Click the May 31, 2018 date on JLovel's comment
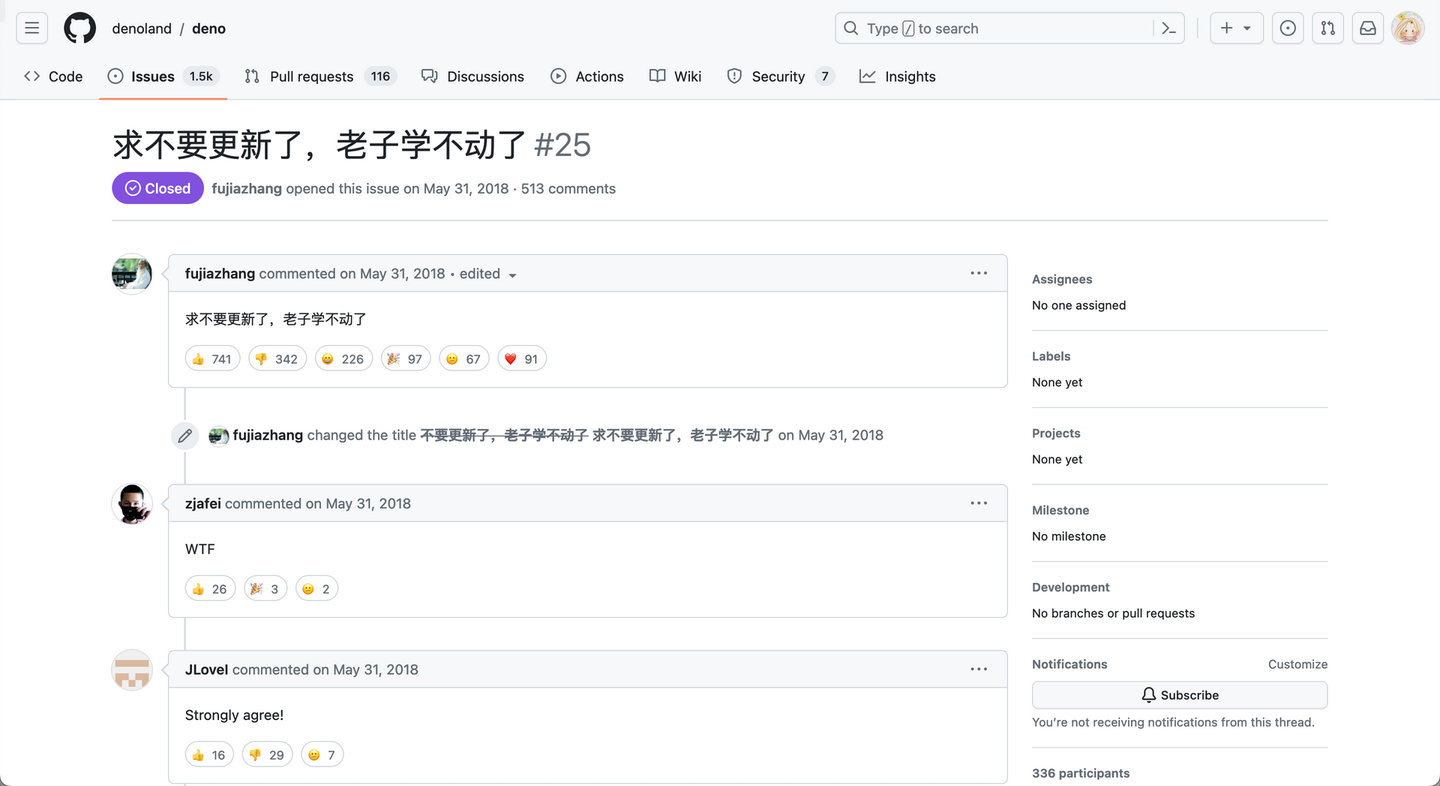Screen dimensions: 1440x786 [375, 669]
